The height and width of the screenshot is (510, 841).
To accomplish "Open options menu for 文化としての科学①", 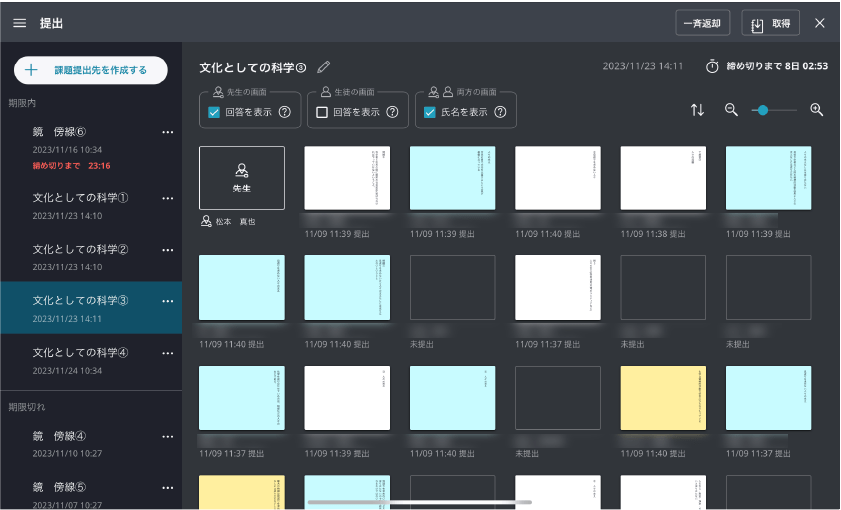I will click(168, 198).
